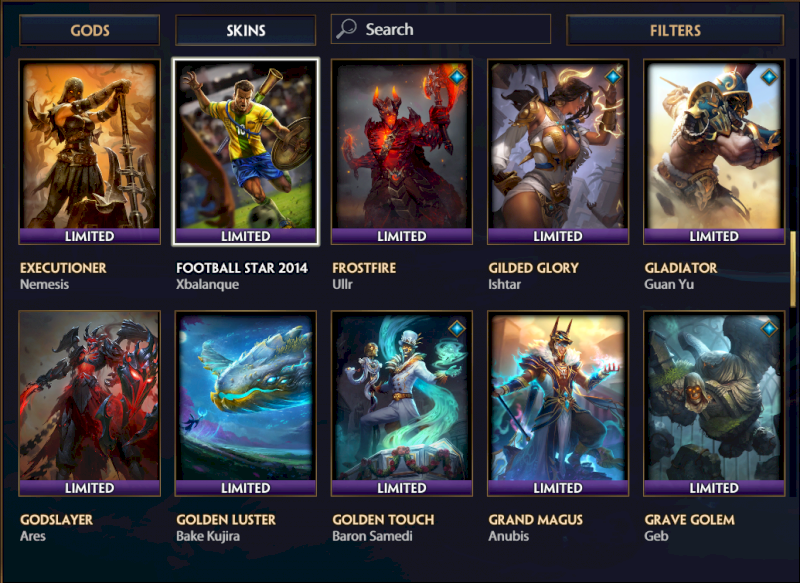
Task: Select the Godslayer Ares skin card
Action: point(90,403)
